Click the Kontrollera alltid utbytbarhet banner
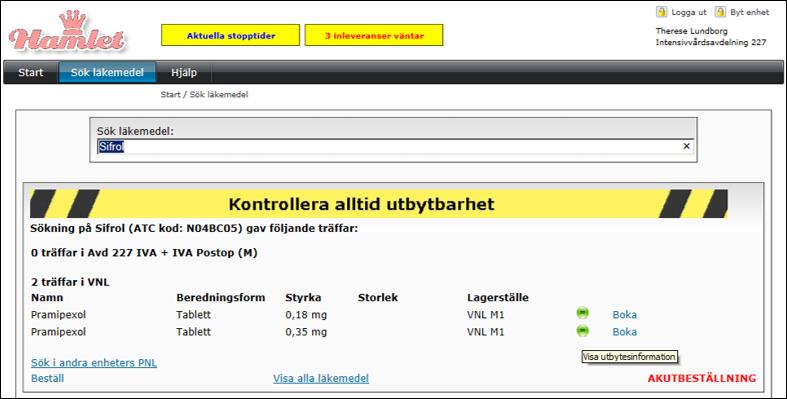Screen dimensions: 787x399 (x=379, y=204)
